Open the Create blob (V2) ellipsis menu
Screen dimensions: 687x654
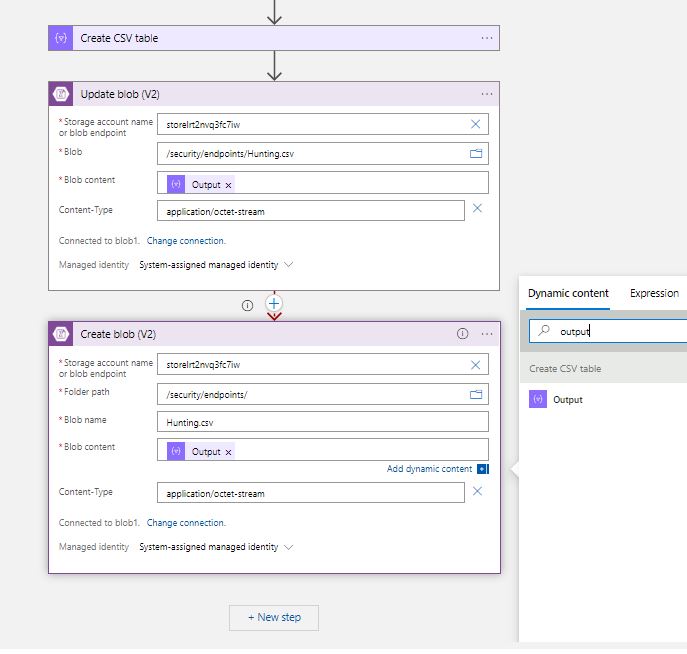point(487,334)
